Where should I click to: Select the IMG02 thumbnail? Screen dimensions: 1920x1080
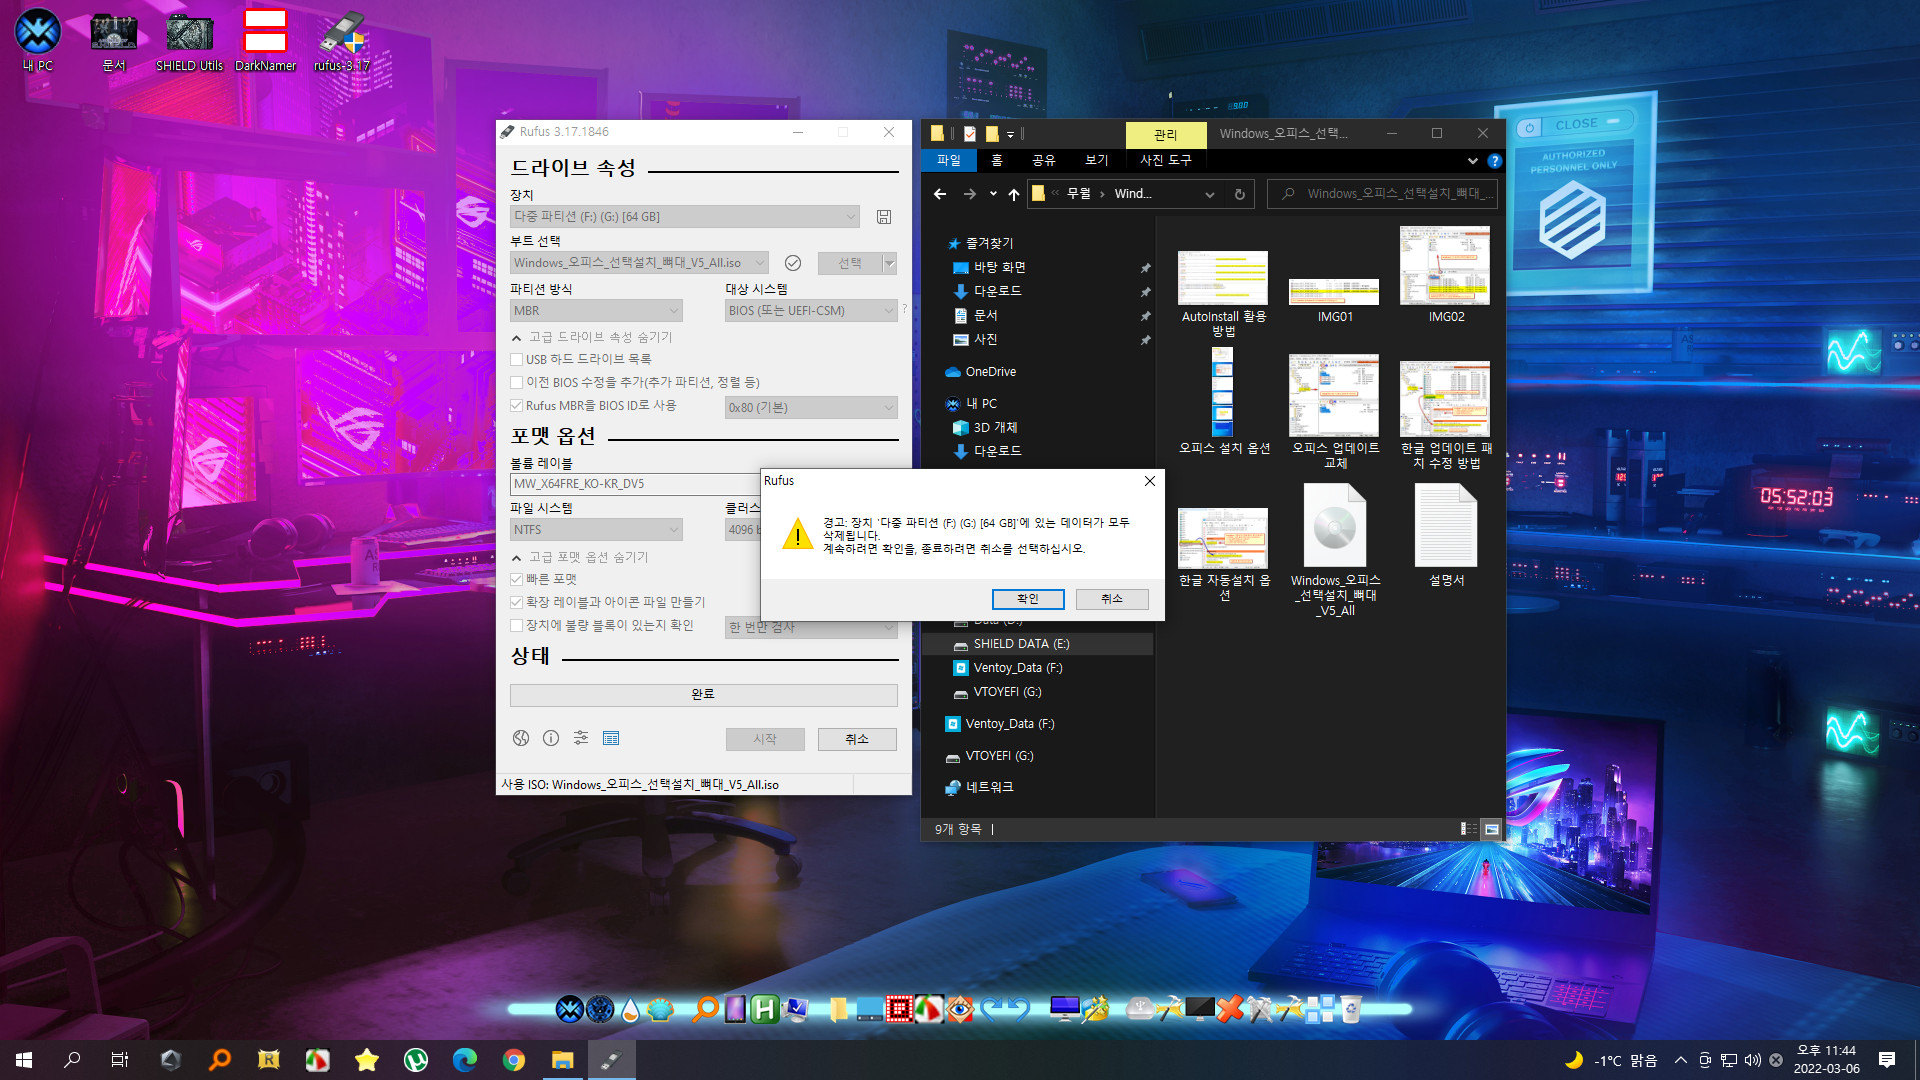pos(1446,275)
